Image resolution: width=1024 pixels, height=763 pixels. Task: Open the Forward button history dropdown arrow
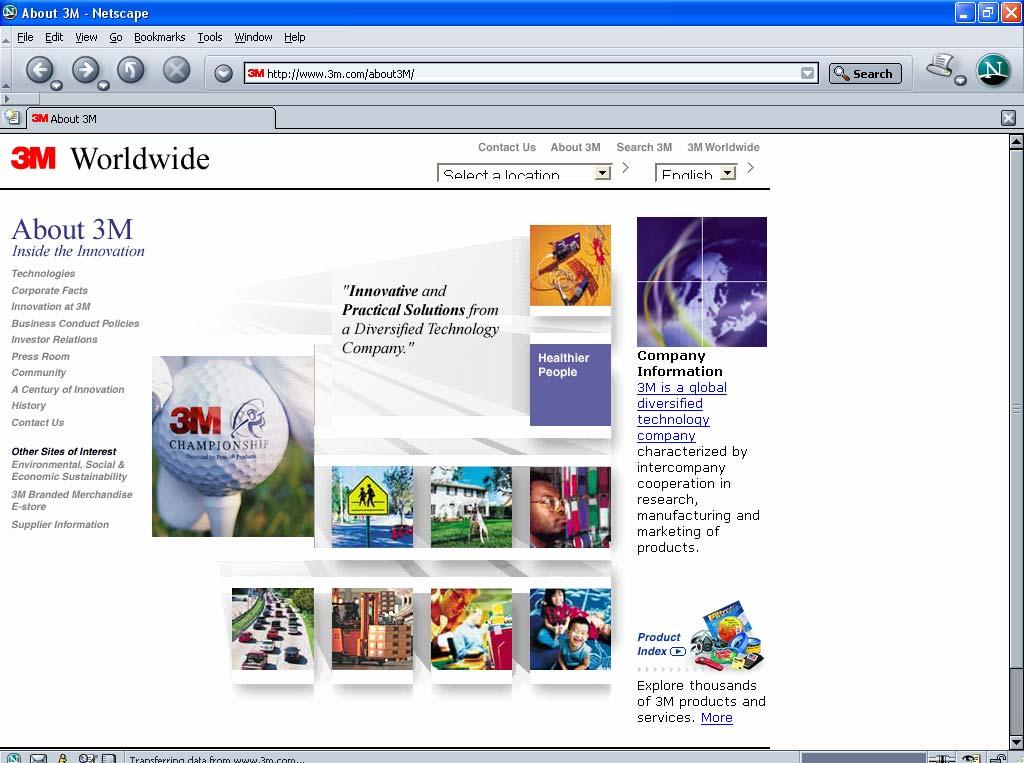tap(103, 86)
